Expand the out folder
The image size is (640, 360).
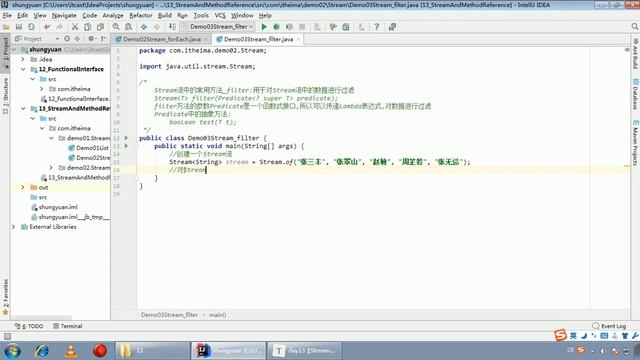23,187
